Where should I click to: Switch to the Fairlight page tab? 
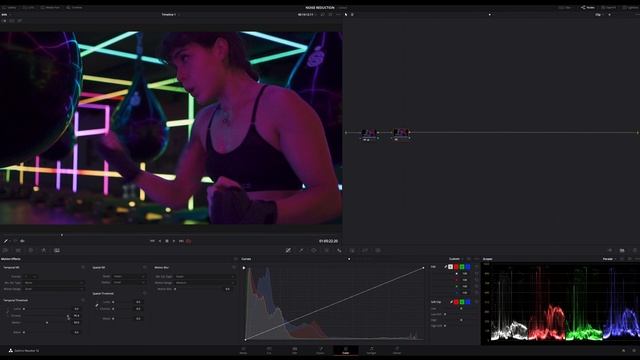click(x=371, y=350)
